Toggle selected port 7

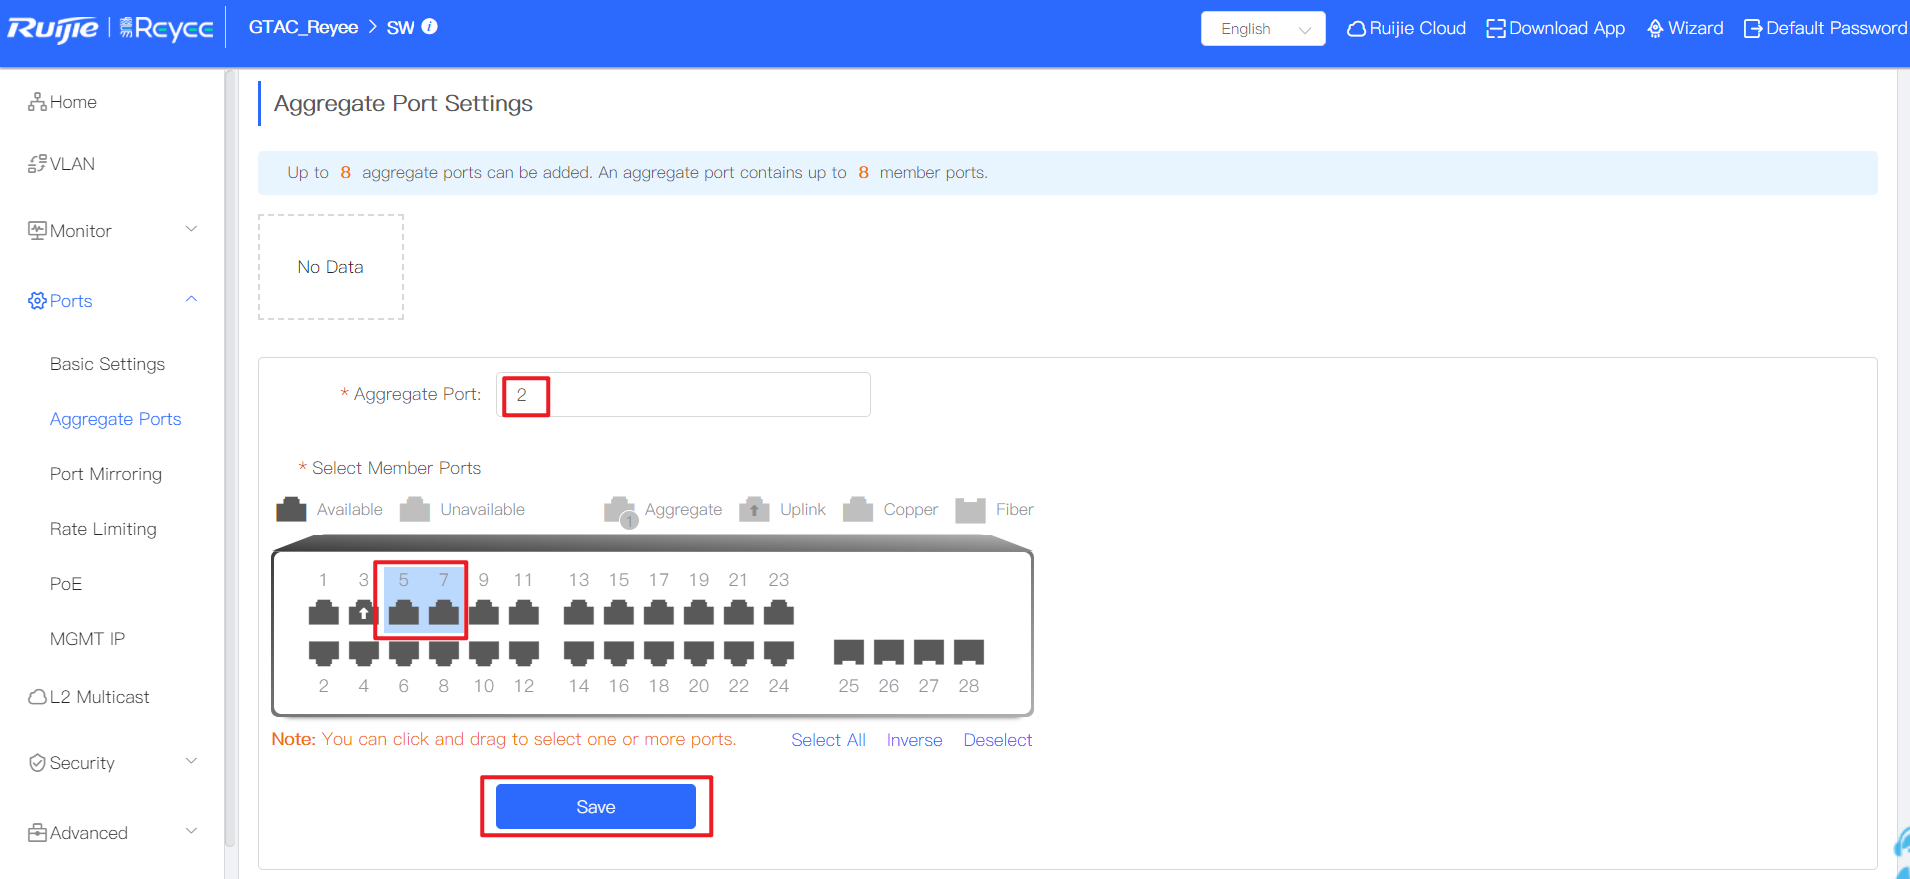443,612
